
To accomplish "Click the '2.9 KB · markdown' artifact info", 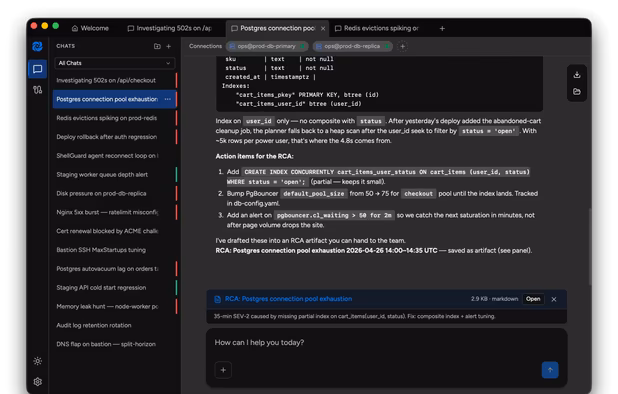I will pos(494,299).
